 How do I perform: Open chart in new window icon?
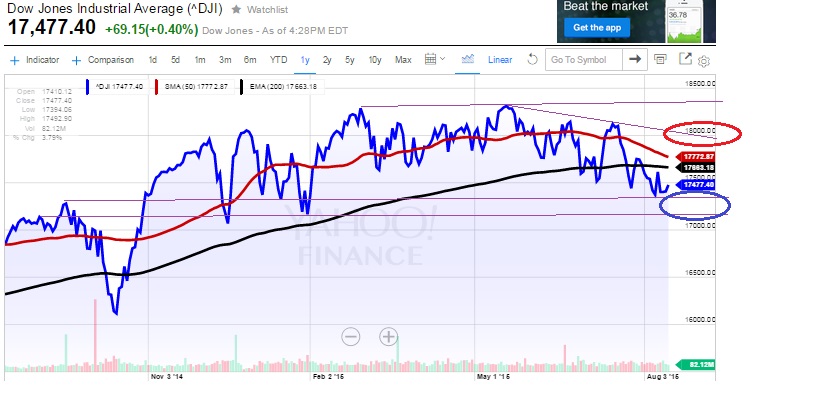pos(686,60)
